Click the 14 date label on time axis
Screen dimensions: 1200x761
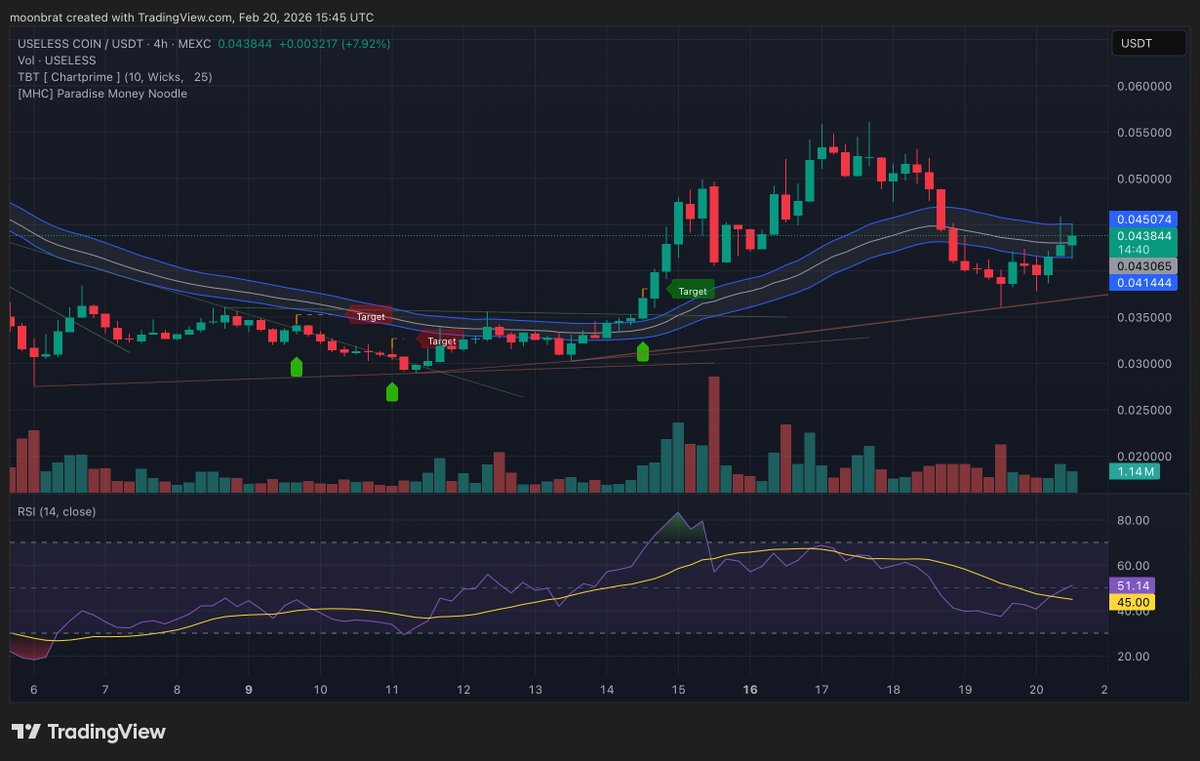point(607,690)
